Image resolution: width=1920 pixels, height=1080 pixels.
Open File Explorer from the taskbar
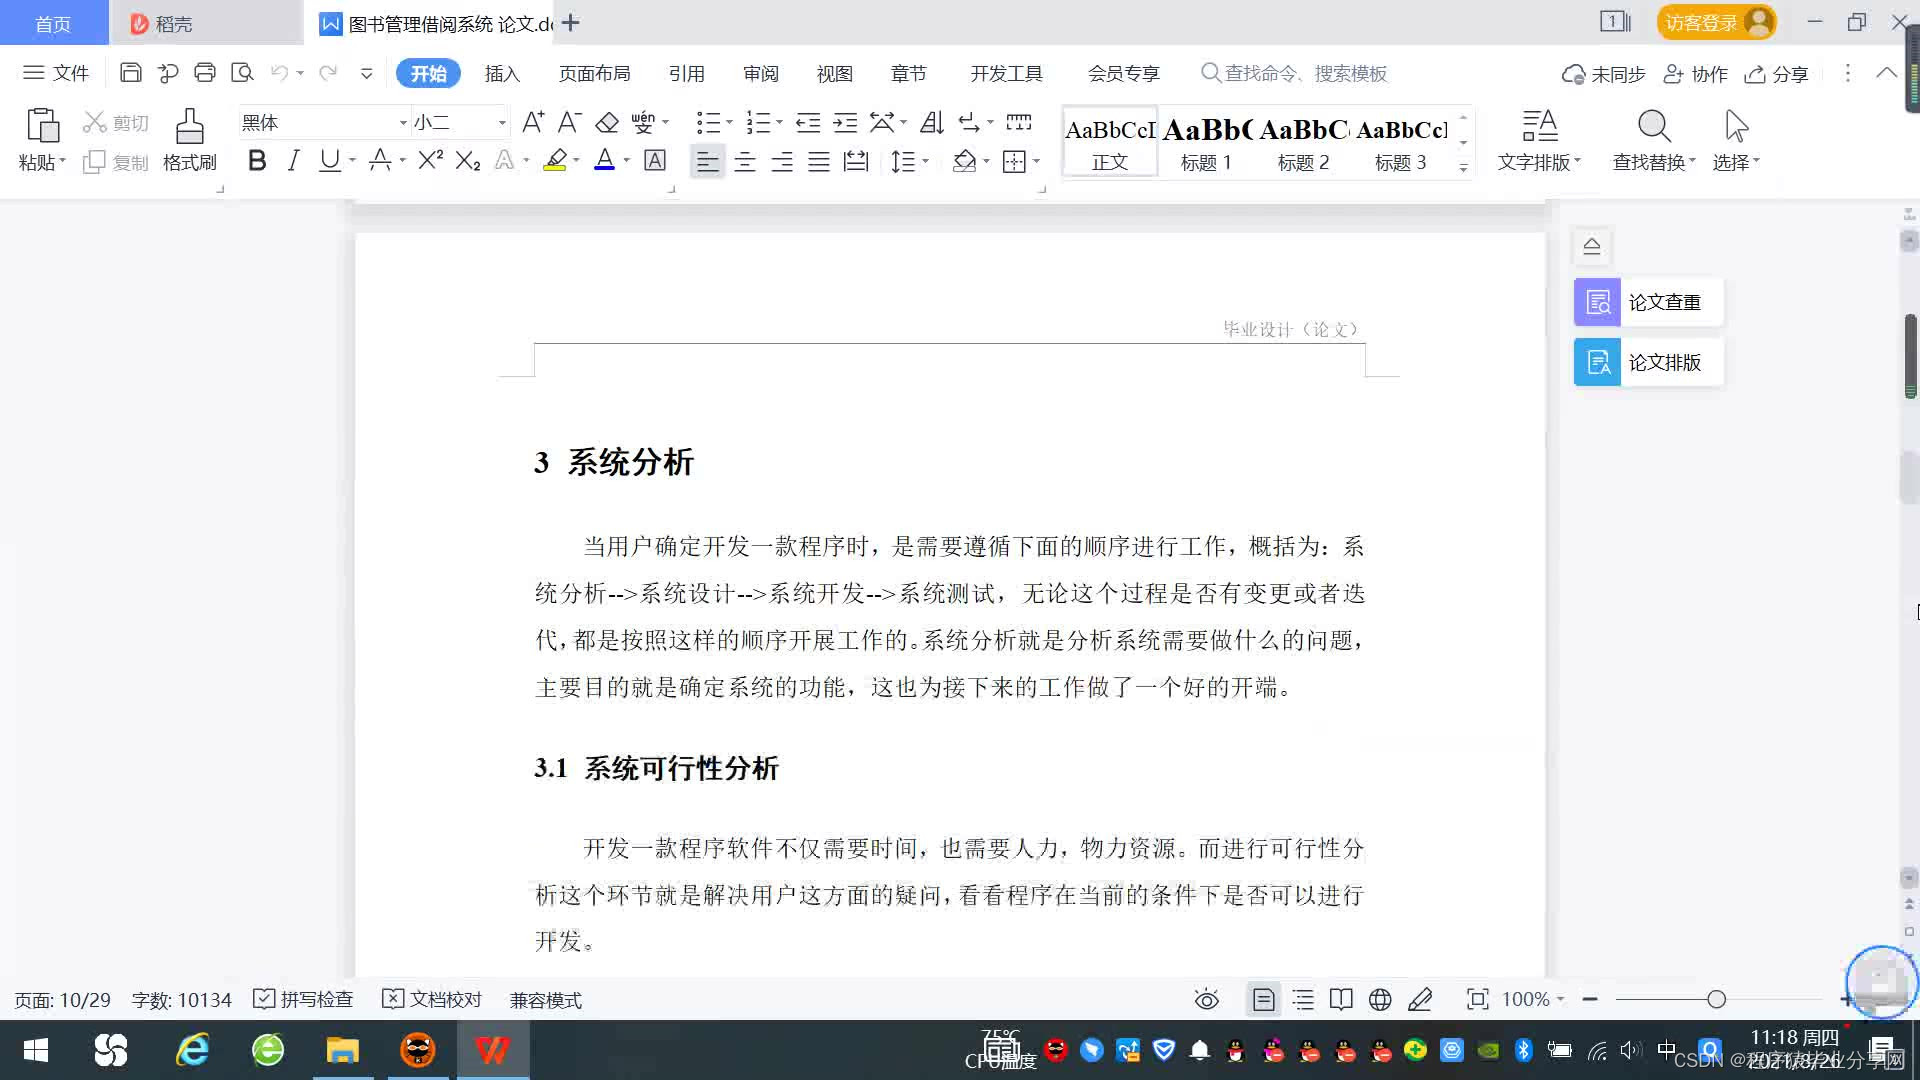342,1050
